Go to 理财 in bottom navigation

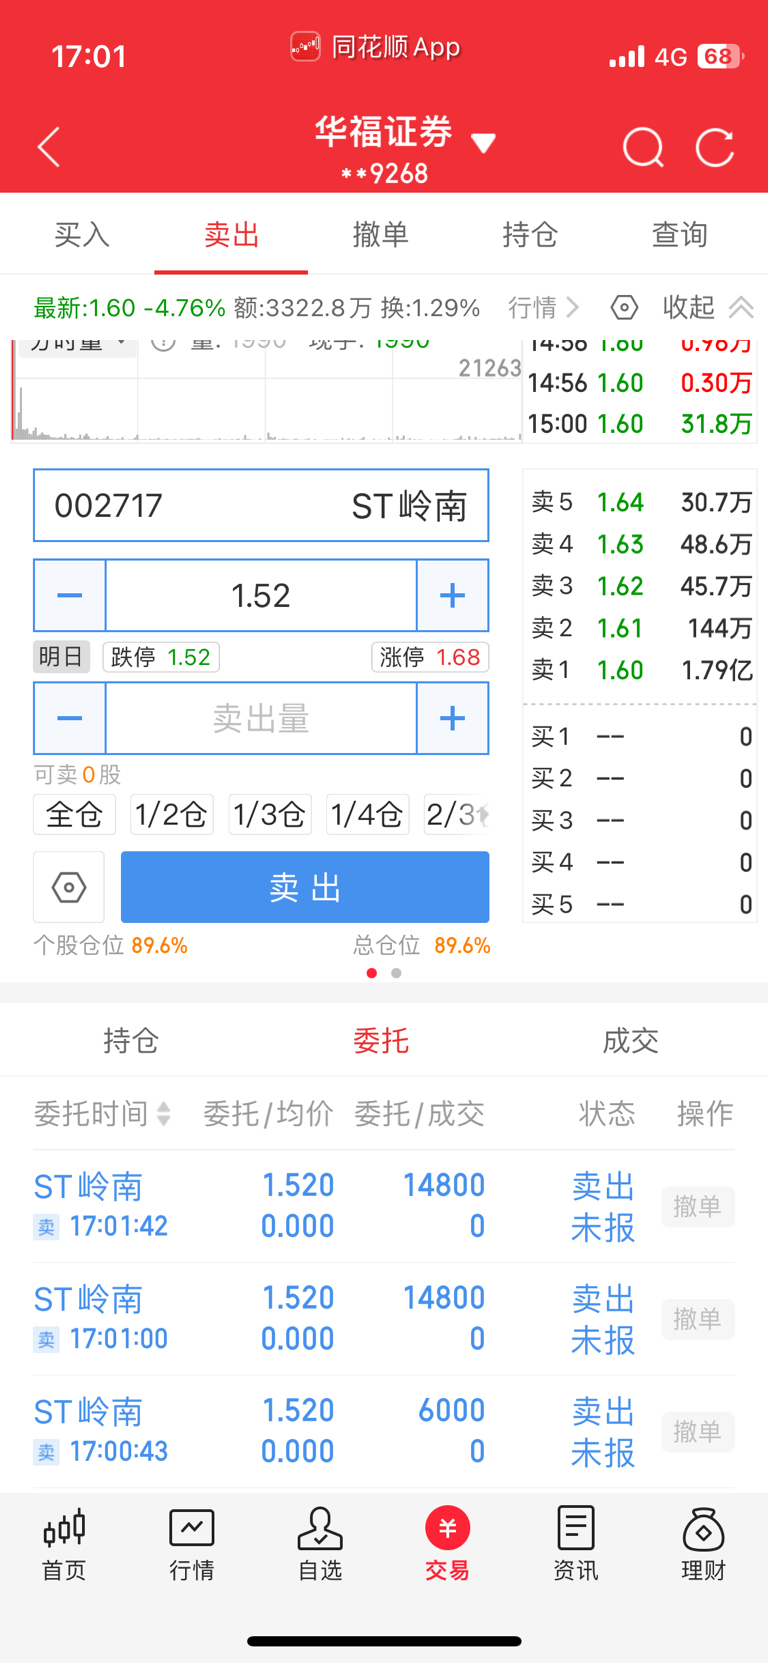(x=703, y=1545)
